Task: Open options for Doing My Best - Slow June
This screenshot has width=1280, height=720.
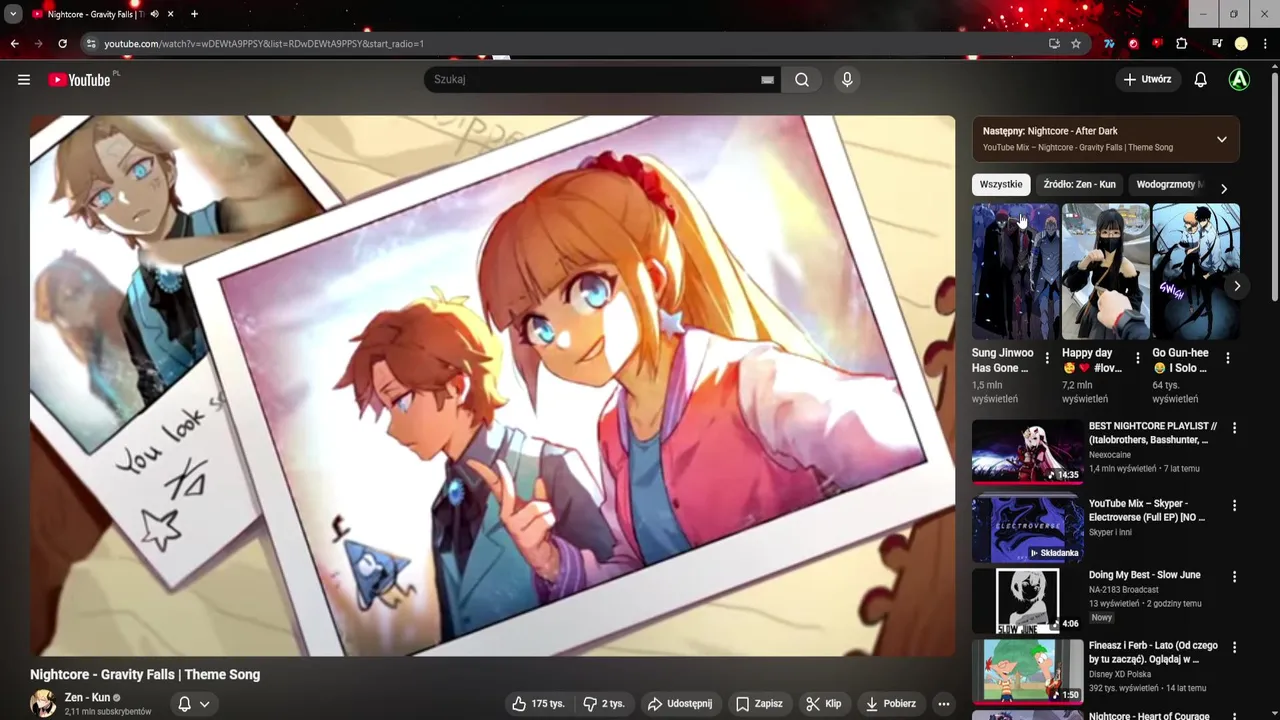Action: click(x=1234, y=577)
